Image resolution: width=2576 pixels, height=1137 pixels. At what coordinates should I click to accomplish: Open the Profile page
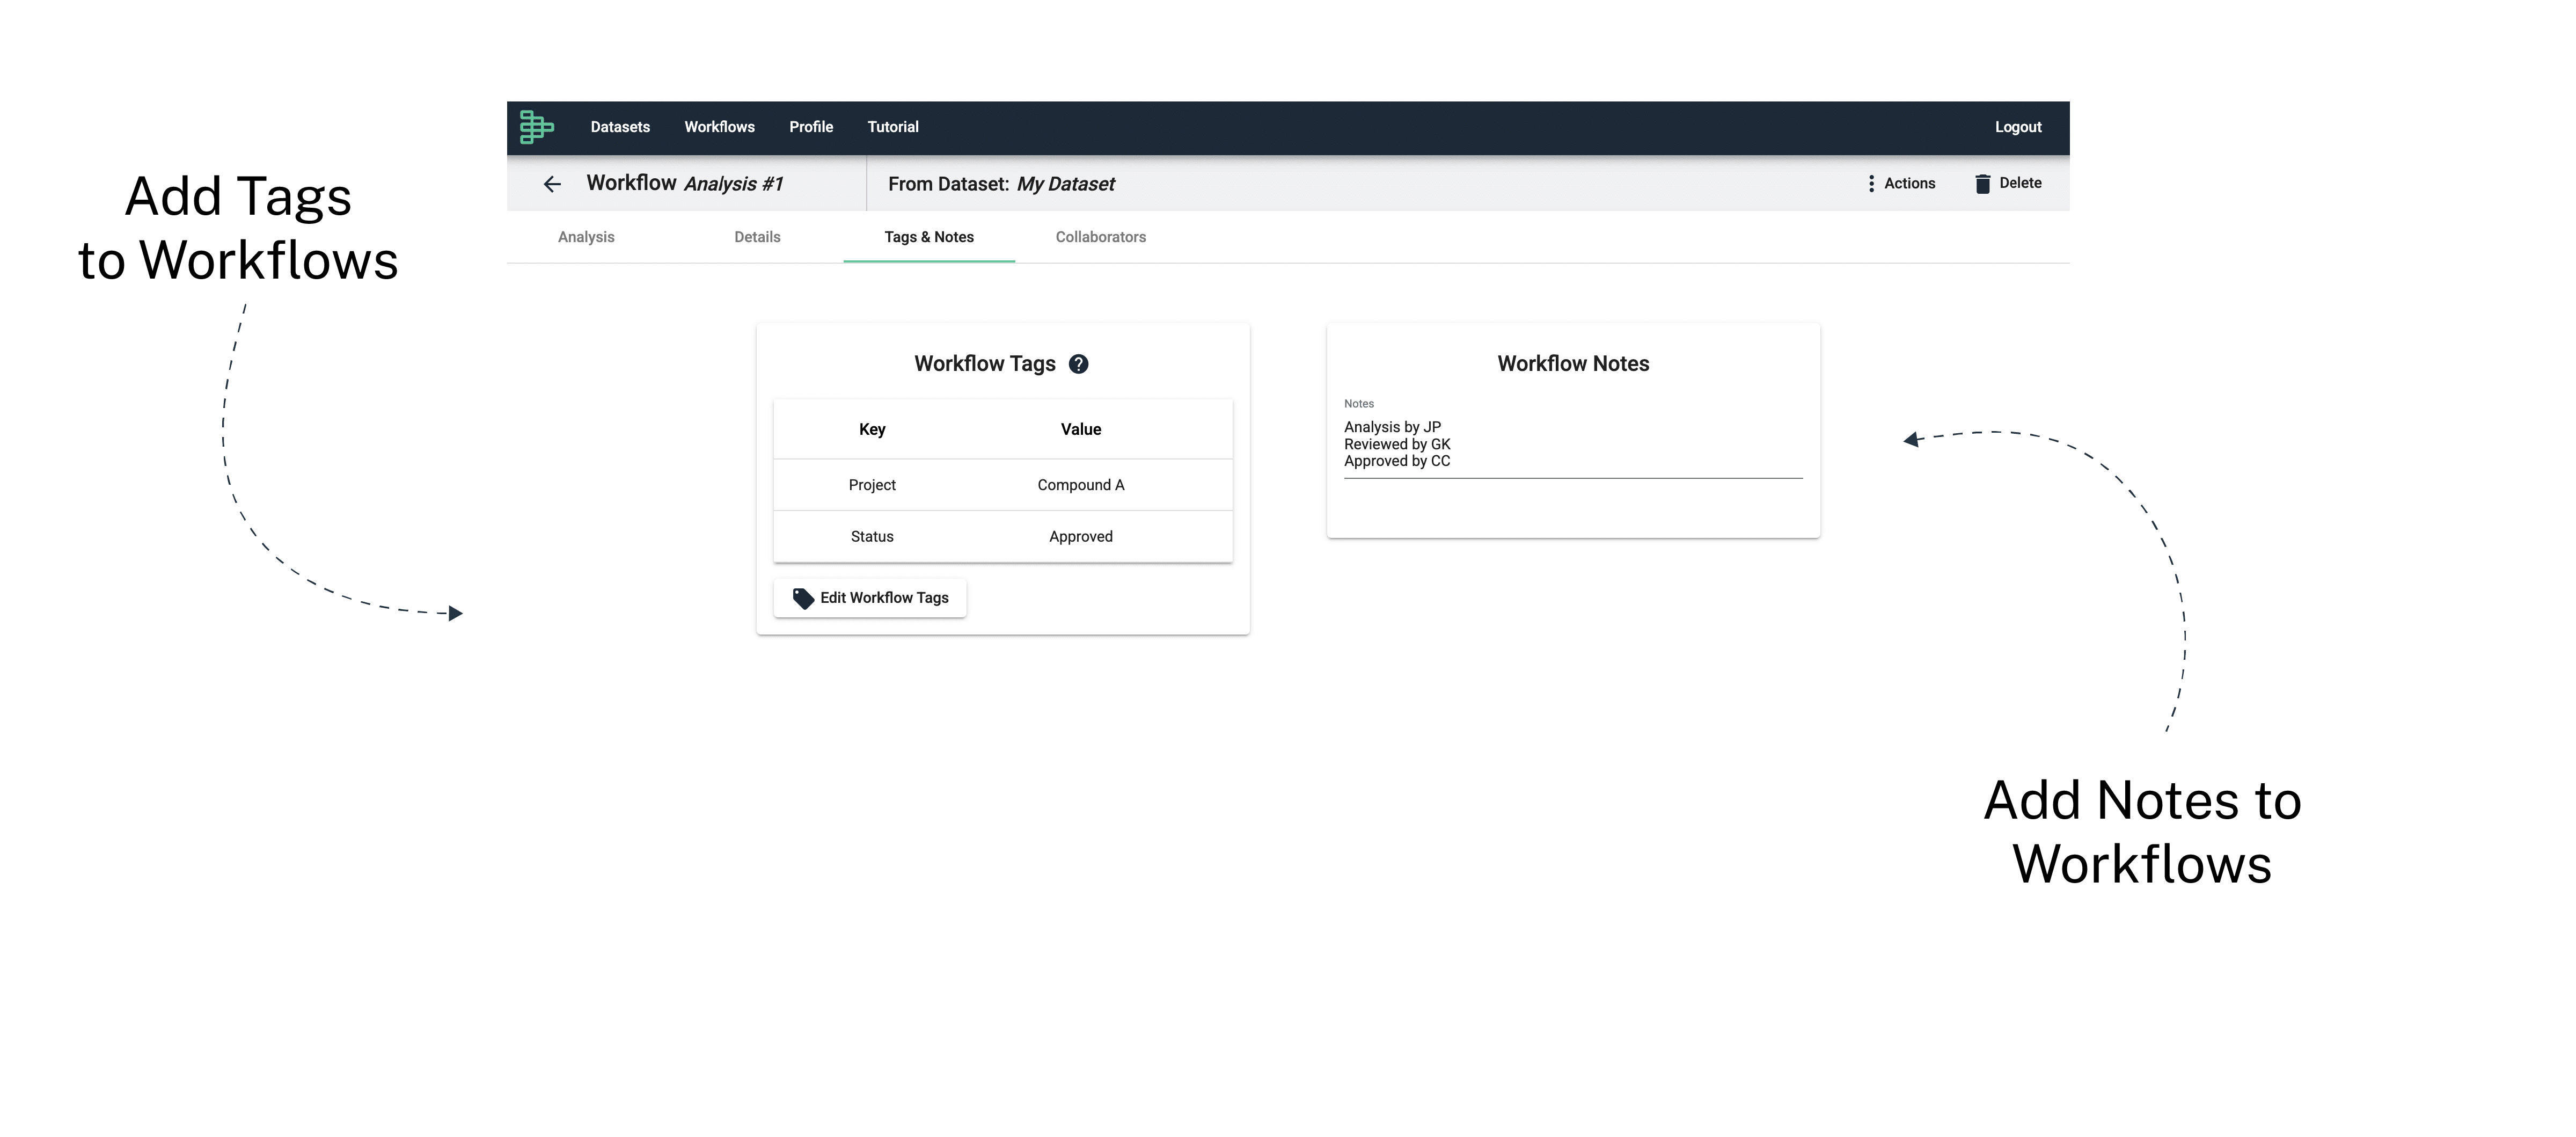click(x=811, y=127)
